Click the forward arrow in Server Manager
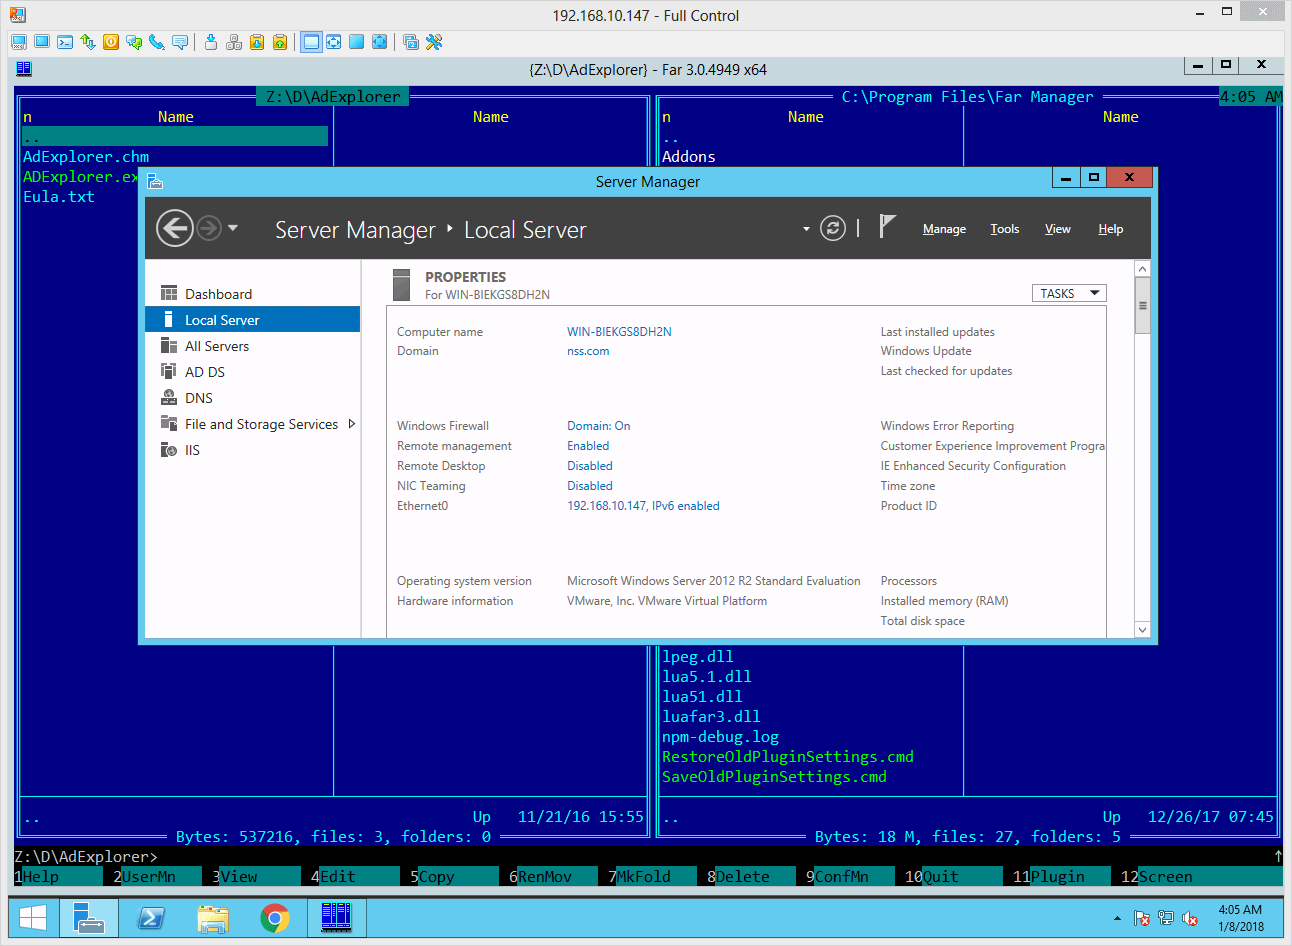The image size is (1292, 946). pos(208,228)
